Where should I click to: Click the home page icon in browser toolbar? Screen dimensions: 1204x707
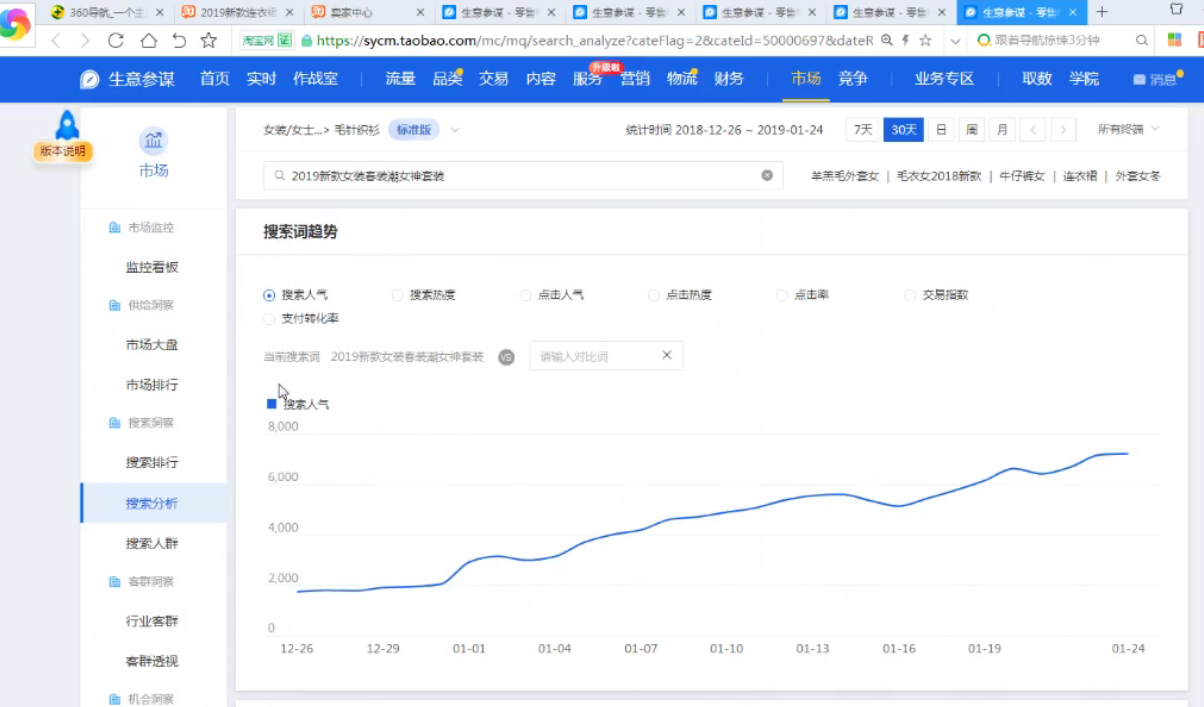click(148, 41)
